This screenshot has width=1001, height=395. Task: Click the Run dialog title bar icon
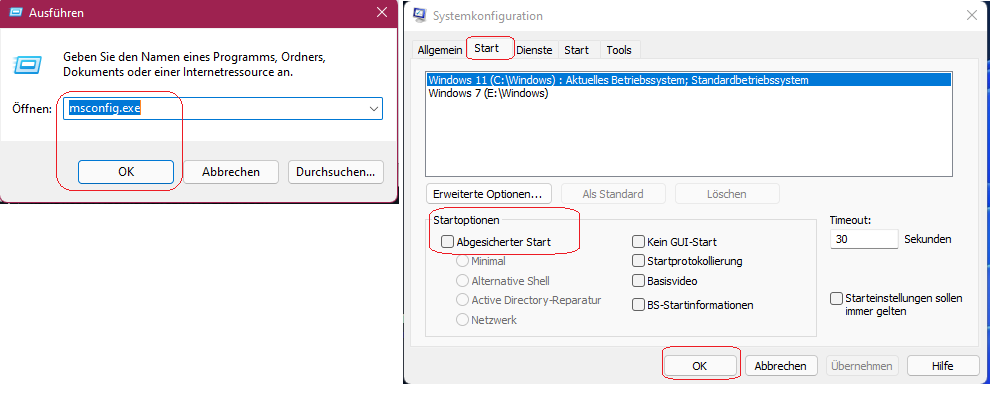(x=16, y=12)
